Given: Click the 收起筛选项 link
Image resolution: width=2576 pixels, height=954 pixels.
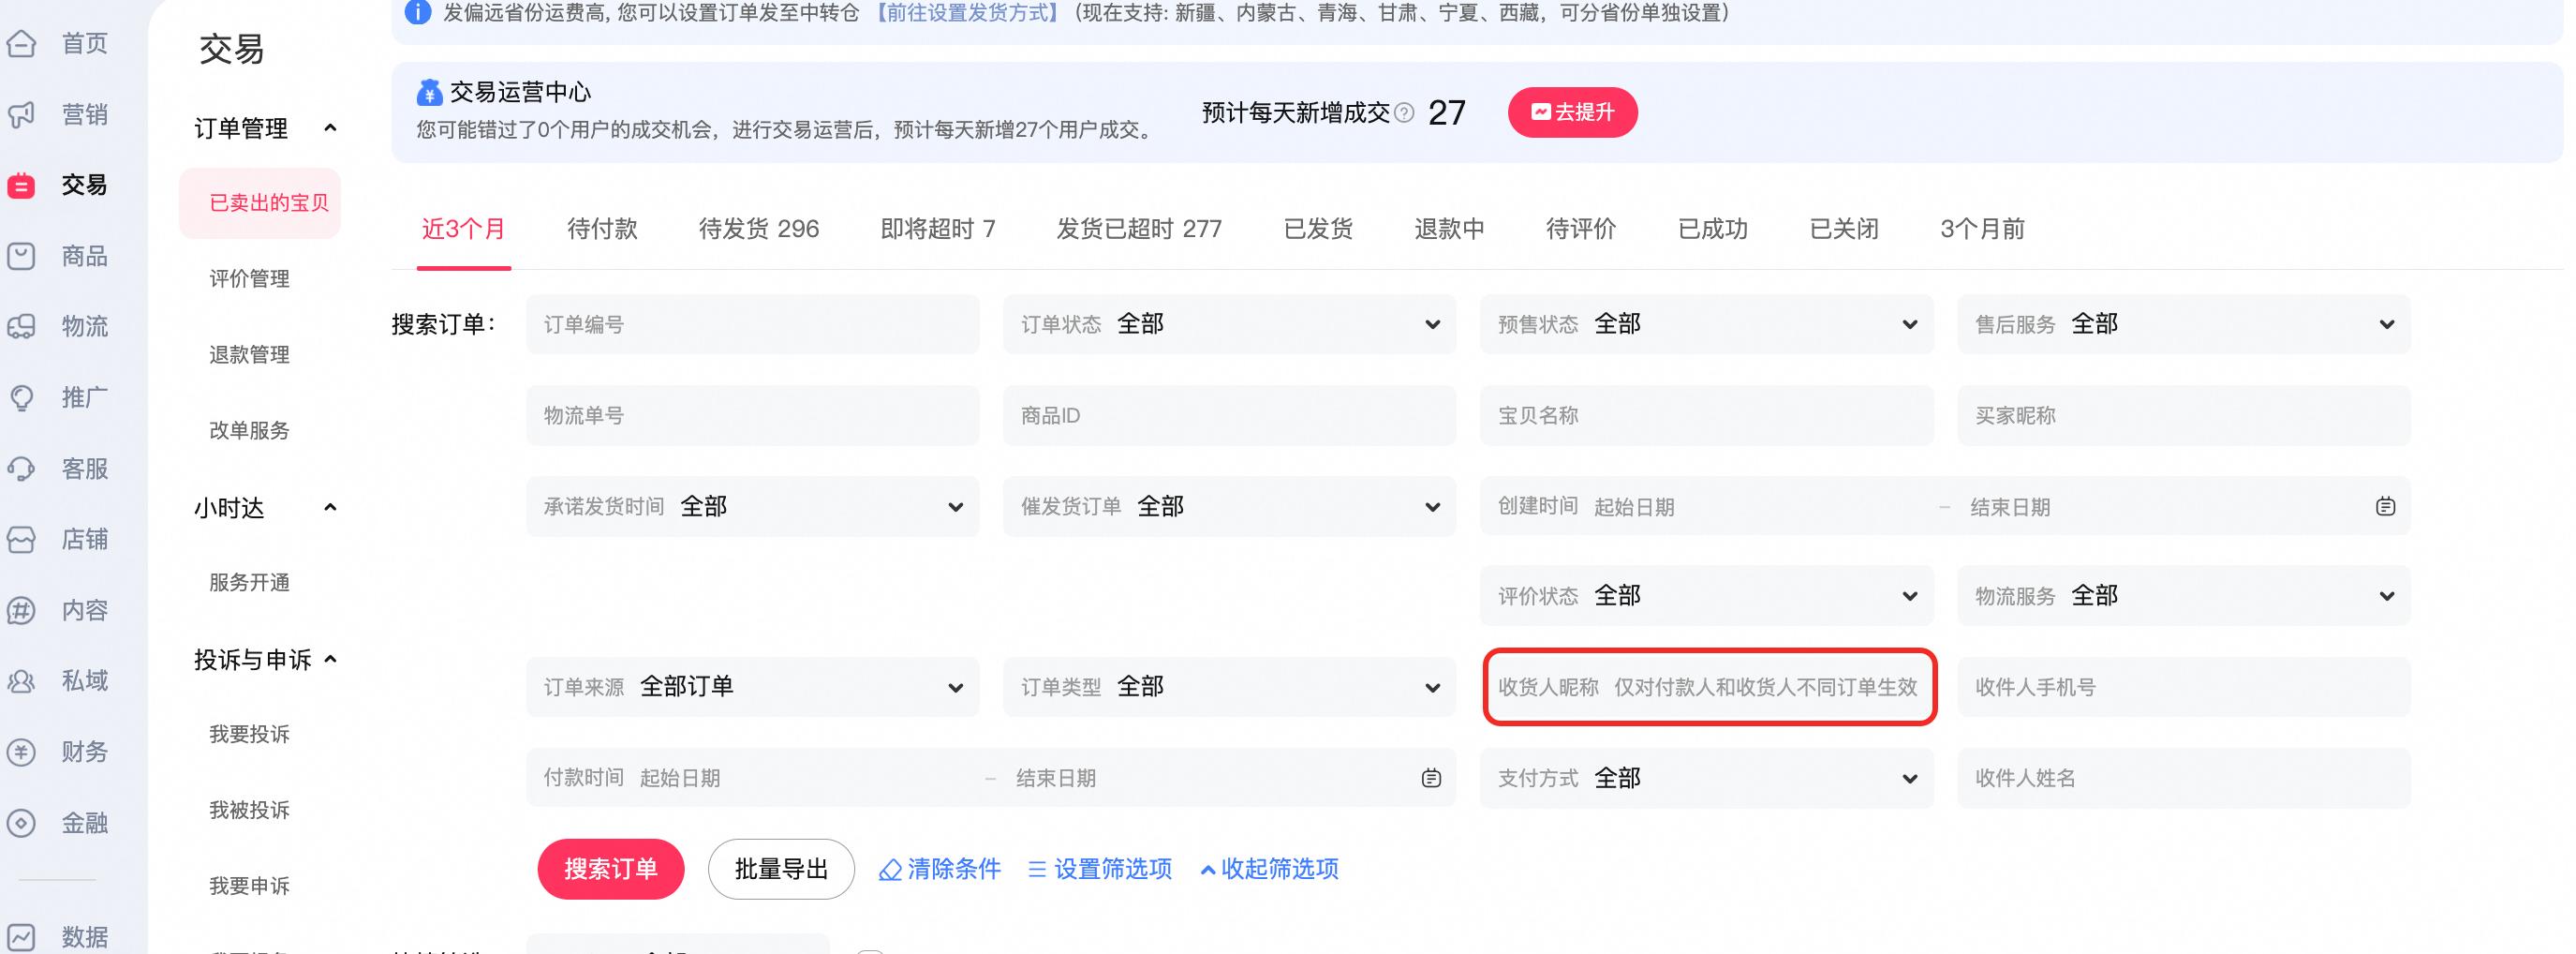Looking at the screenshot, I should pyautogui.click(x=1270, y=870).
